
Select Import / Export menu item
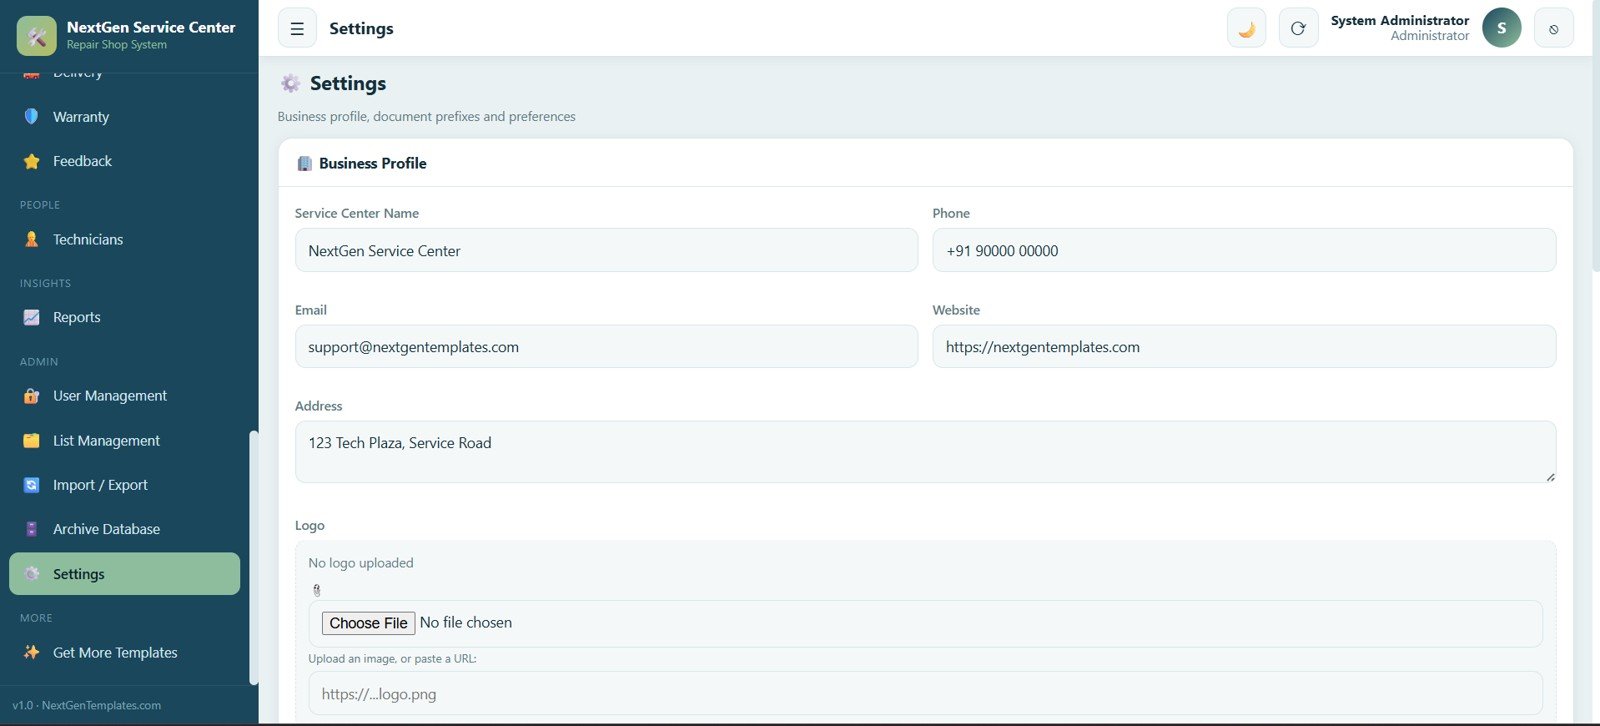(x=124, y=485)
